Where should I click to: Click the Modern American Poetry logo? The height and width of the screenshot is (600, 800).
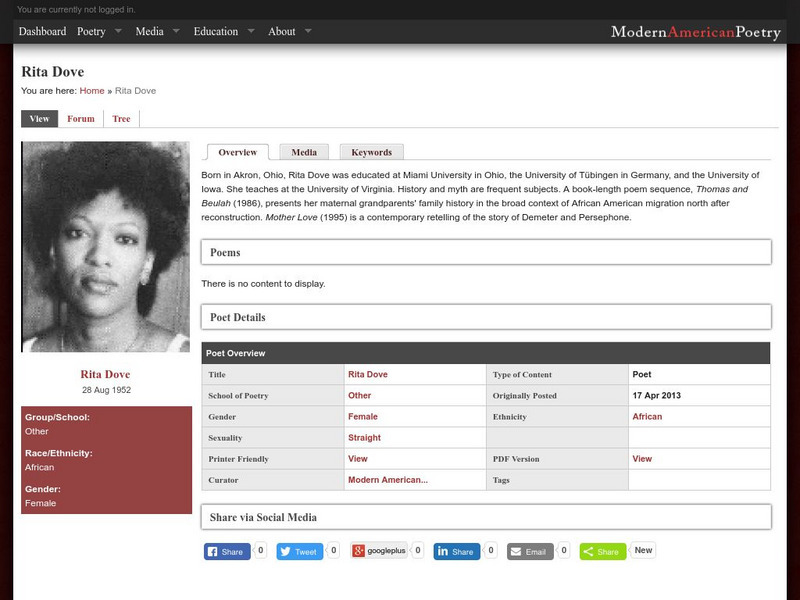click(x=695, y=32)
